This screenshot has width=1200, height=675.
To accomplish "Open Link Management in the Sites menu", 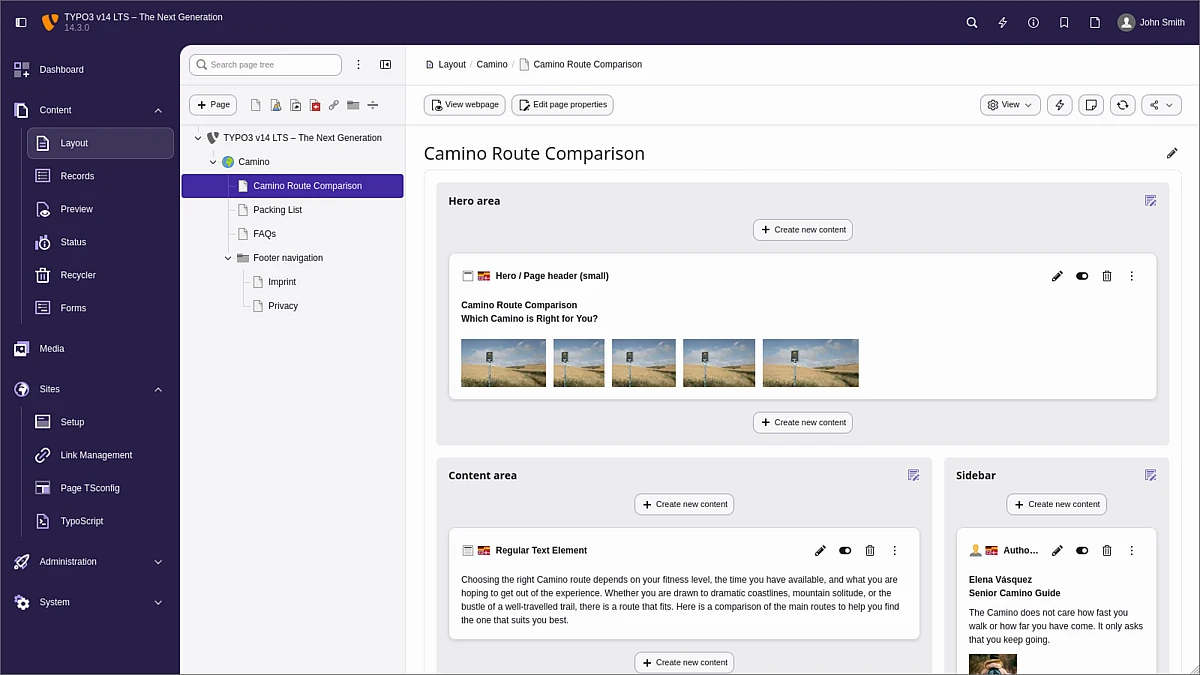I will (96, 455).
